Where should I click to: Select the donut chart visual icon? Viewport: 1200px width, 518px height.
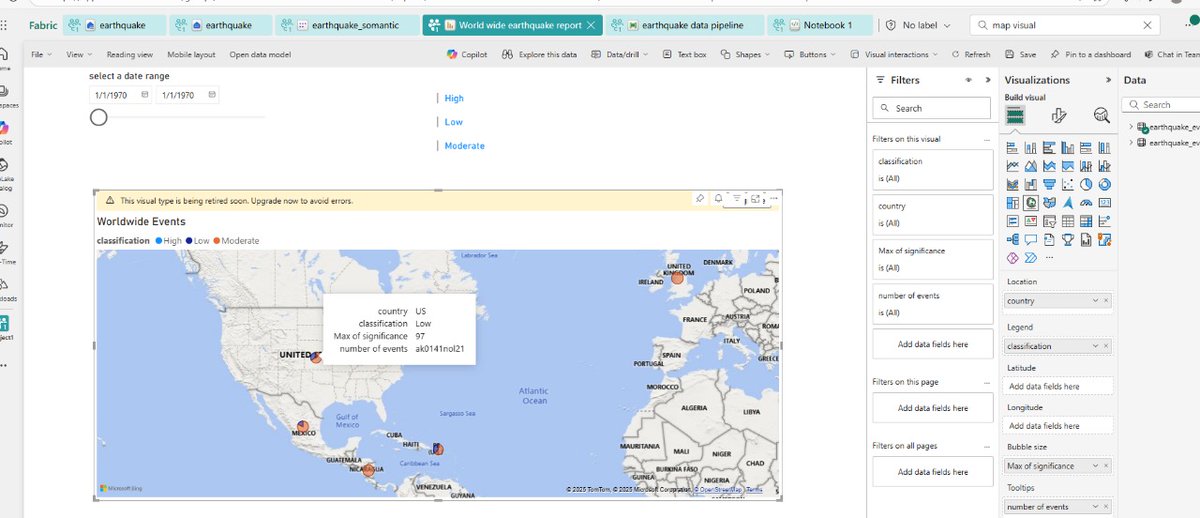pos(1104,184)
